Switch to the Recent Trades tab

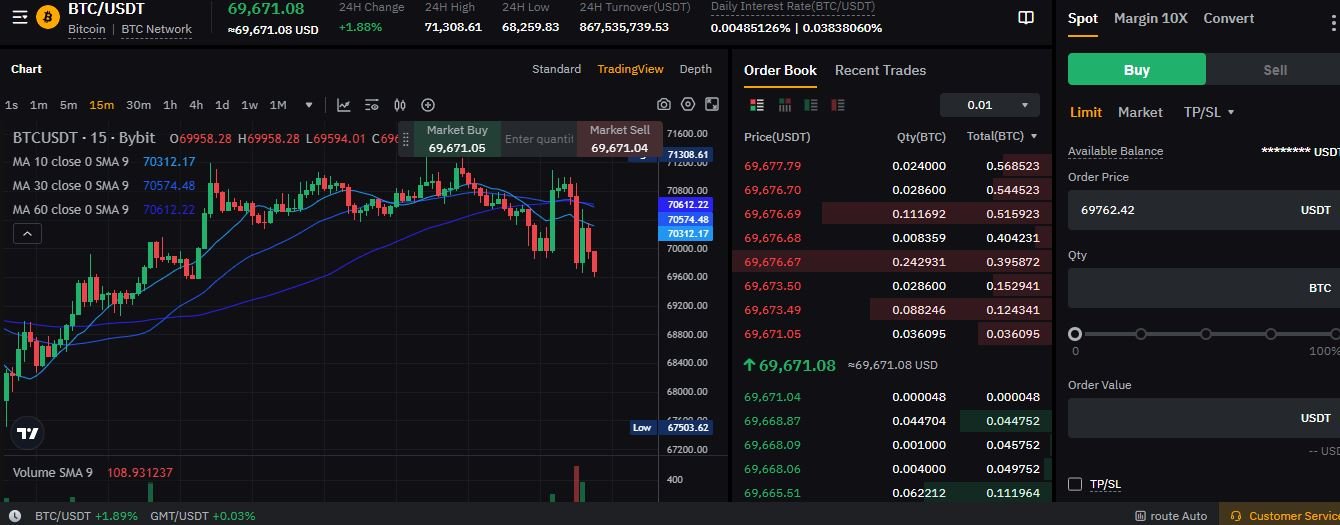(x=880, y=70)
